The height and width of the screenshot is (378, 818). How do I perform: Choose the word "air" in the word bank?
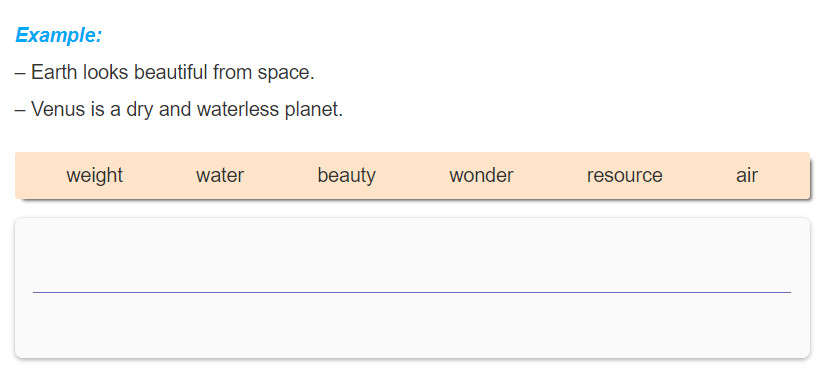(x=747, y=175)
